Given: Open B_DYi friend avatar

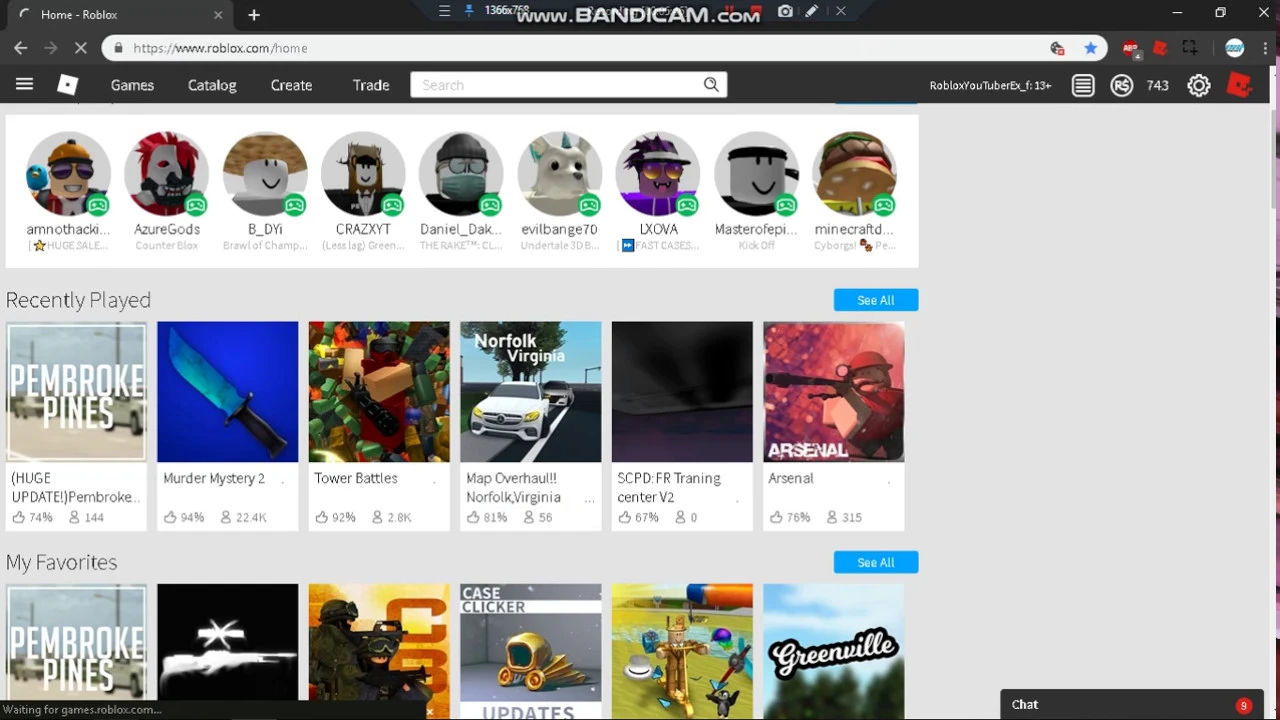Looking at the screenshot, I should pyautogui.click(x=265, y=174).
